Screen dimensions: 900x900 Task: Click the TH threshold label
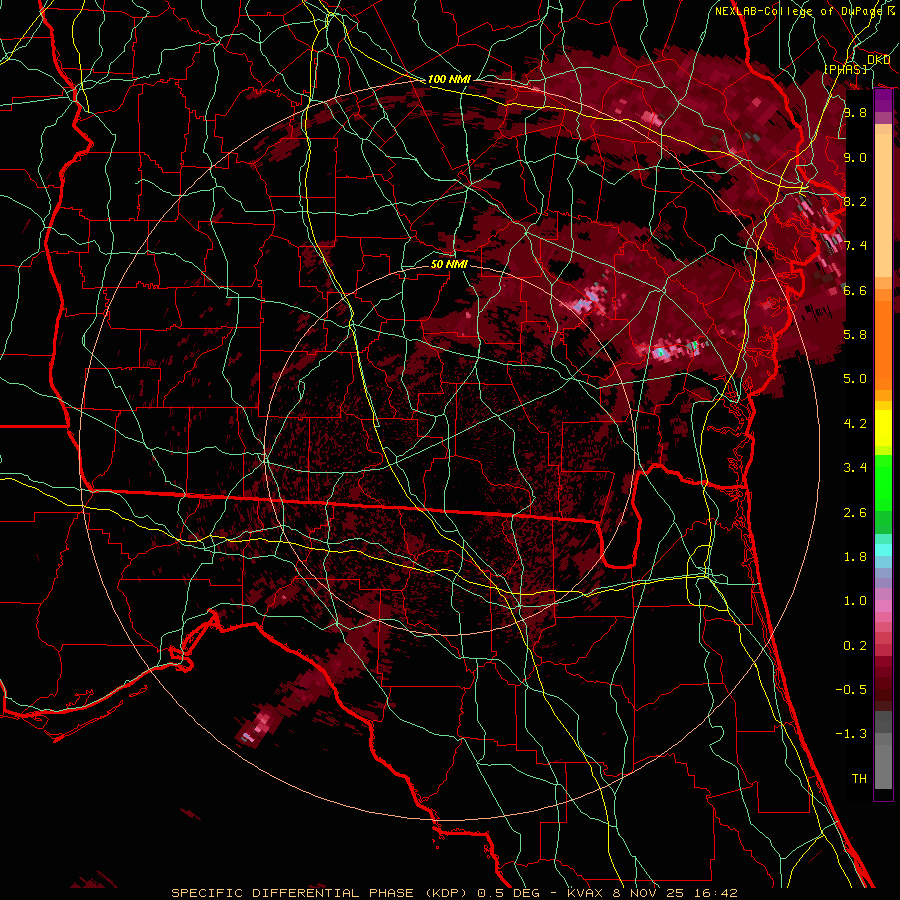859,779
